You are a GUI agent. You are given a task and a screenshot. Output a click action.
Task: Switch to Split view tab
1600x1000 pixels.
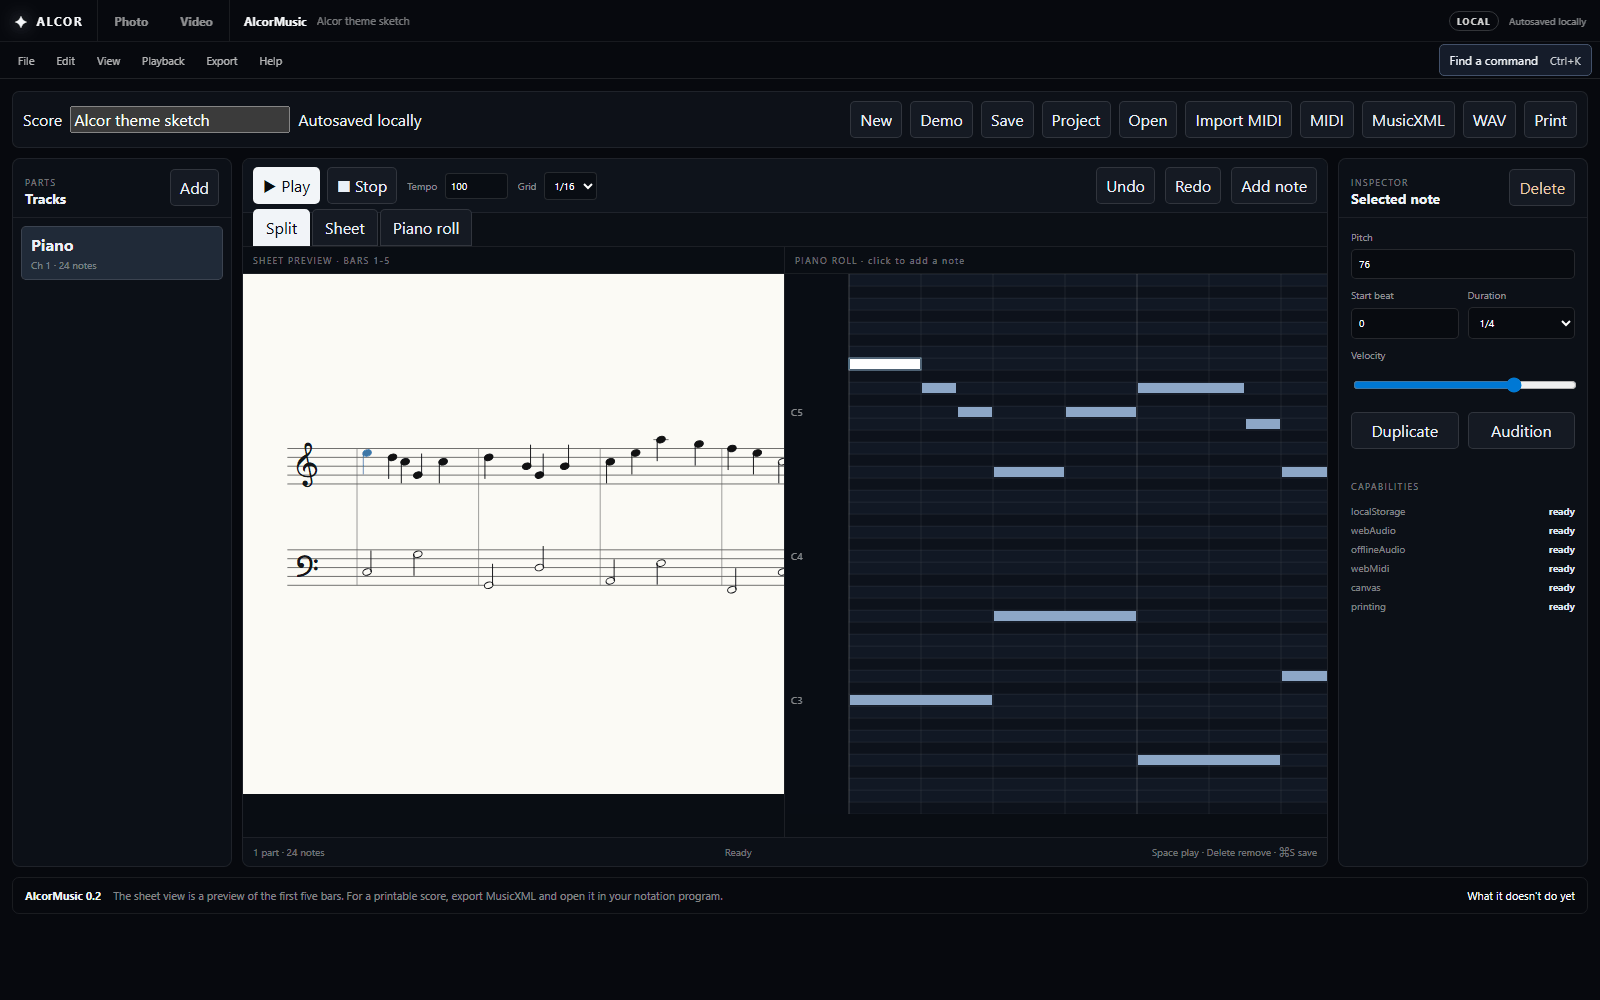[x=281, y=228]
